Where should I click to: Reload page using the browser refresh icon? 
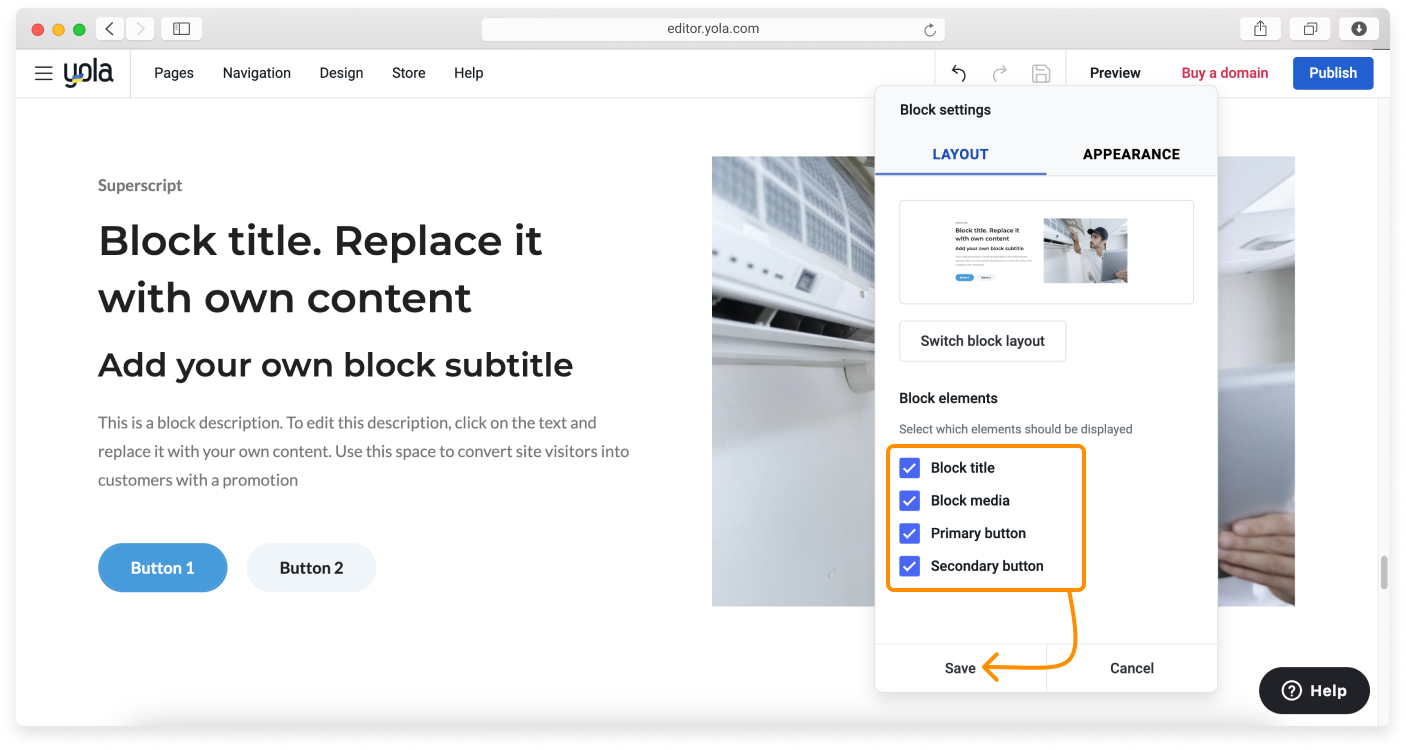[930, 30]
